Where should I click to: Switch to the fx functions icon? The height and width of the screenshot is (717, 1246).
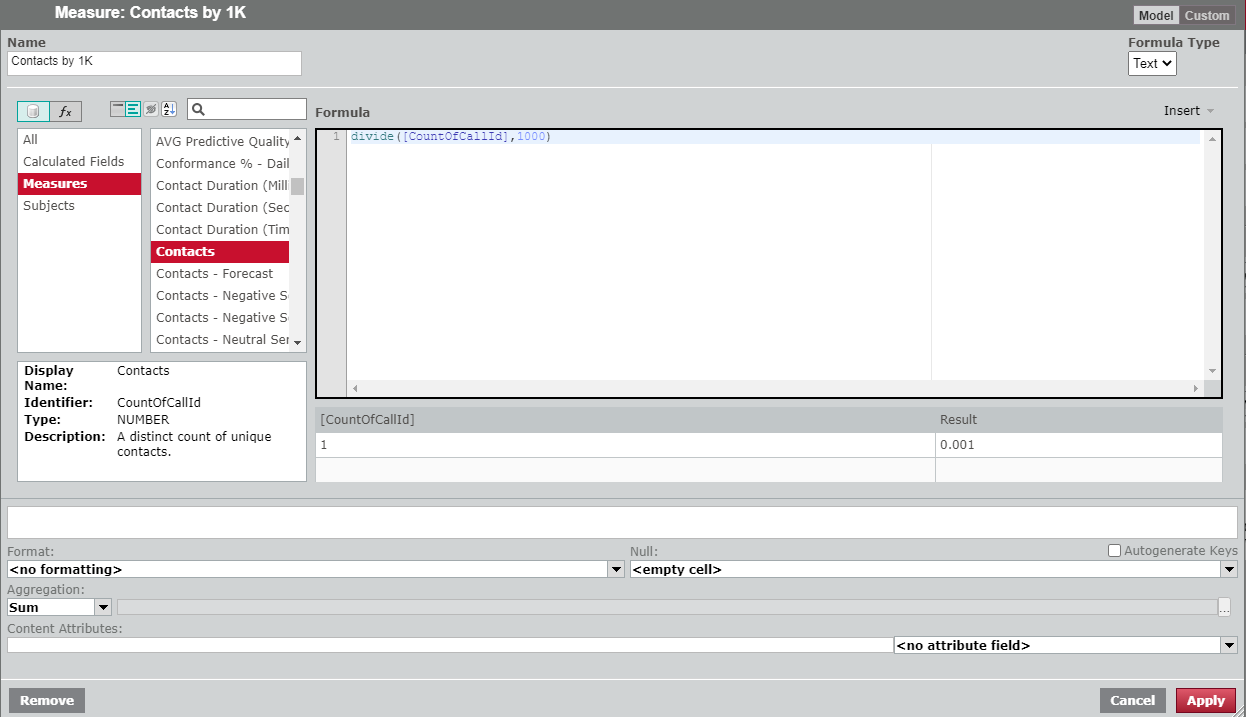click(66, 111)
